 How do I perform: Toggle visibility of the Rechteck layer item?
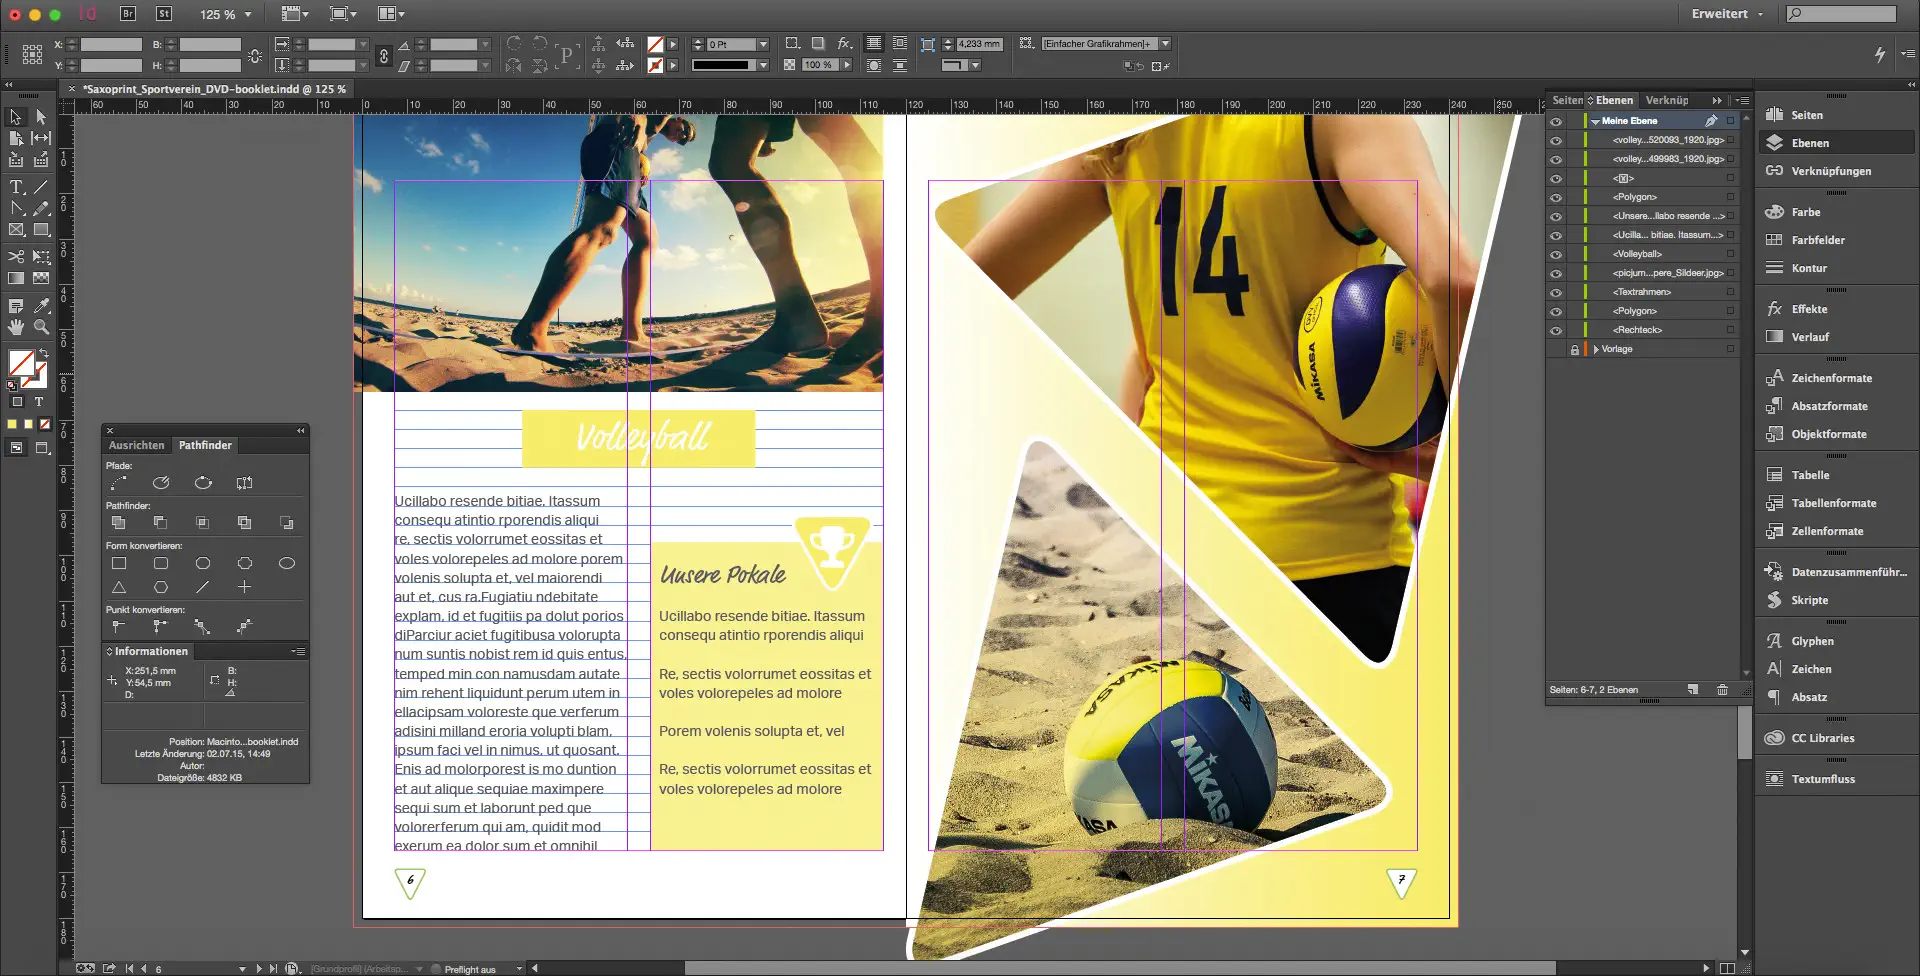(x=1556, y=330)
